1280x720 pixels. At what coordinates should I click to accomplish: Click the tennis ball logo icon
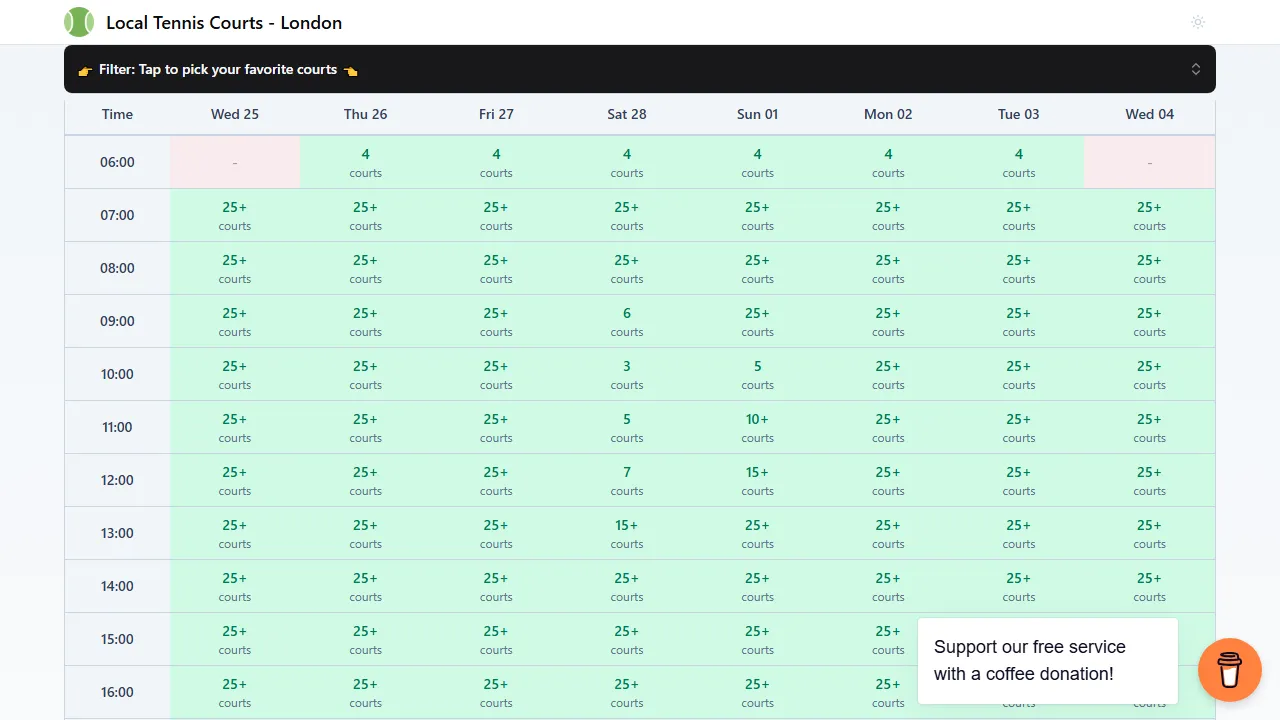(x=79, y=21)
